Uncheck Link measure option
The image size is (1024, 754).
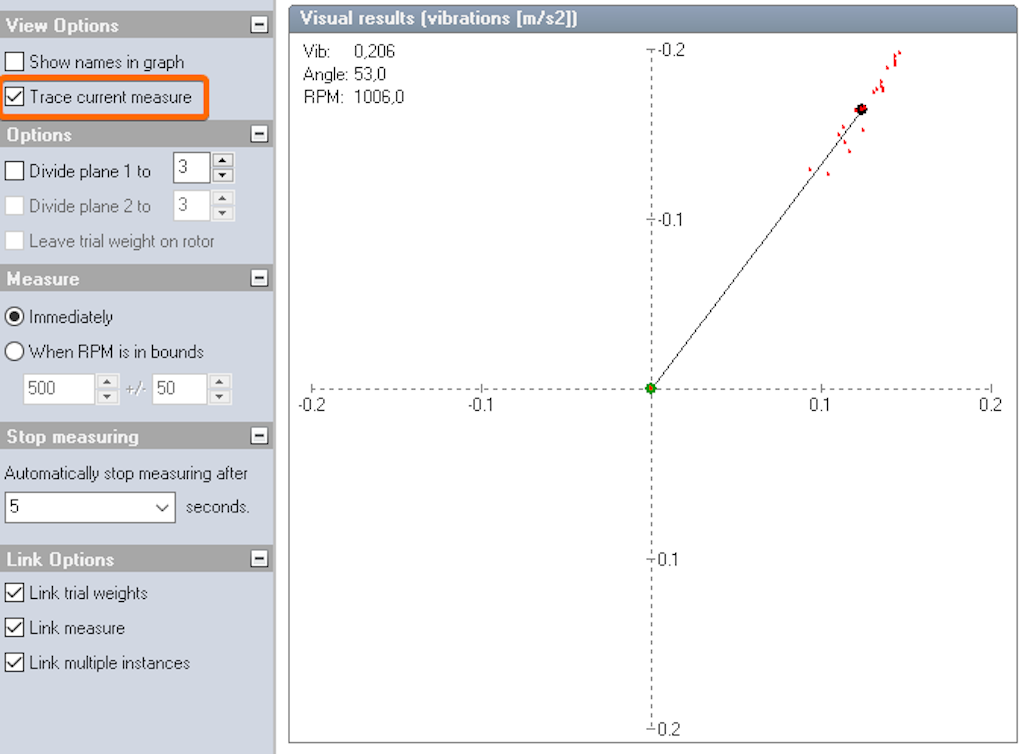click(14, 627)
